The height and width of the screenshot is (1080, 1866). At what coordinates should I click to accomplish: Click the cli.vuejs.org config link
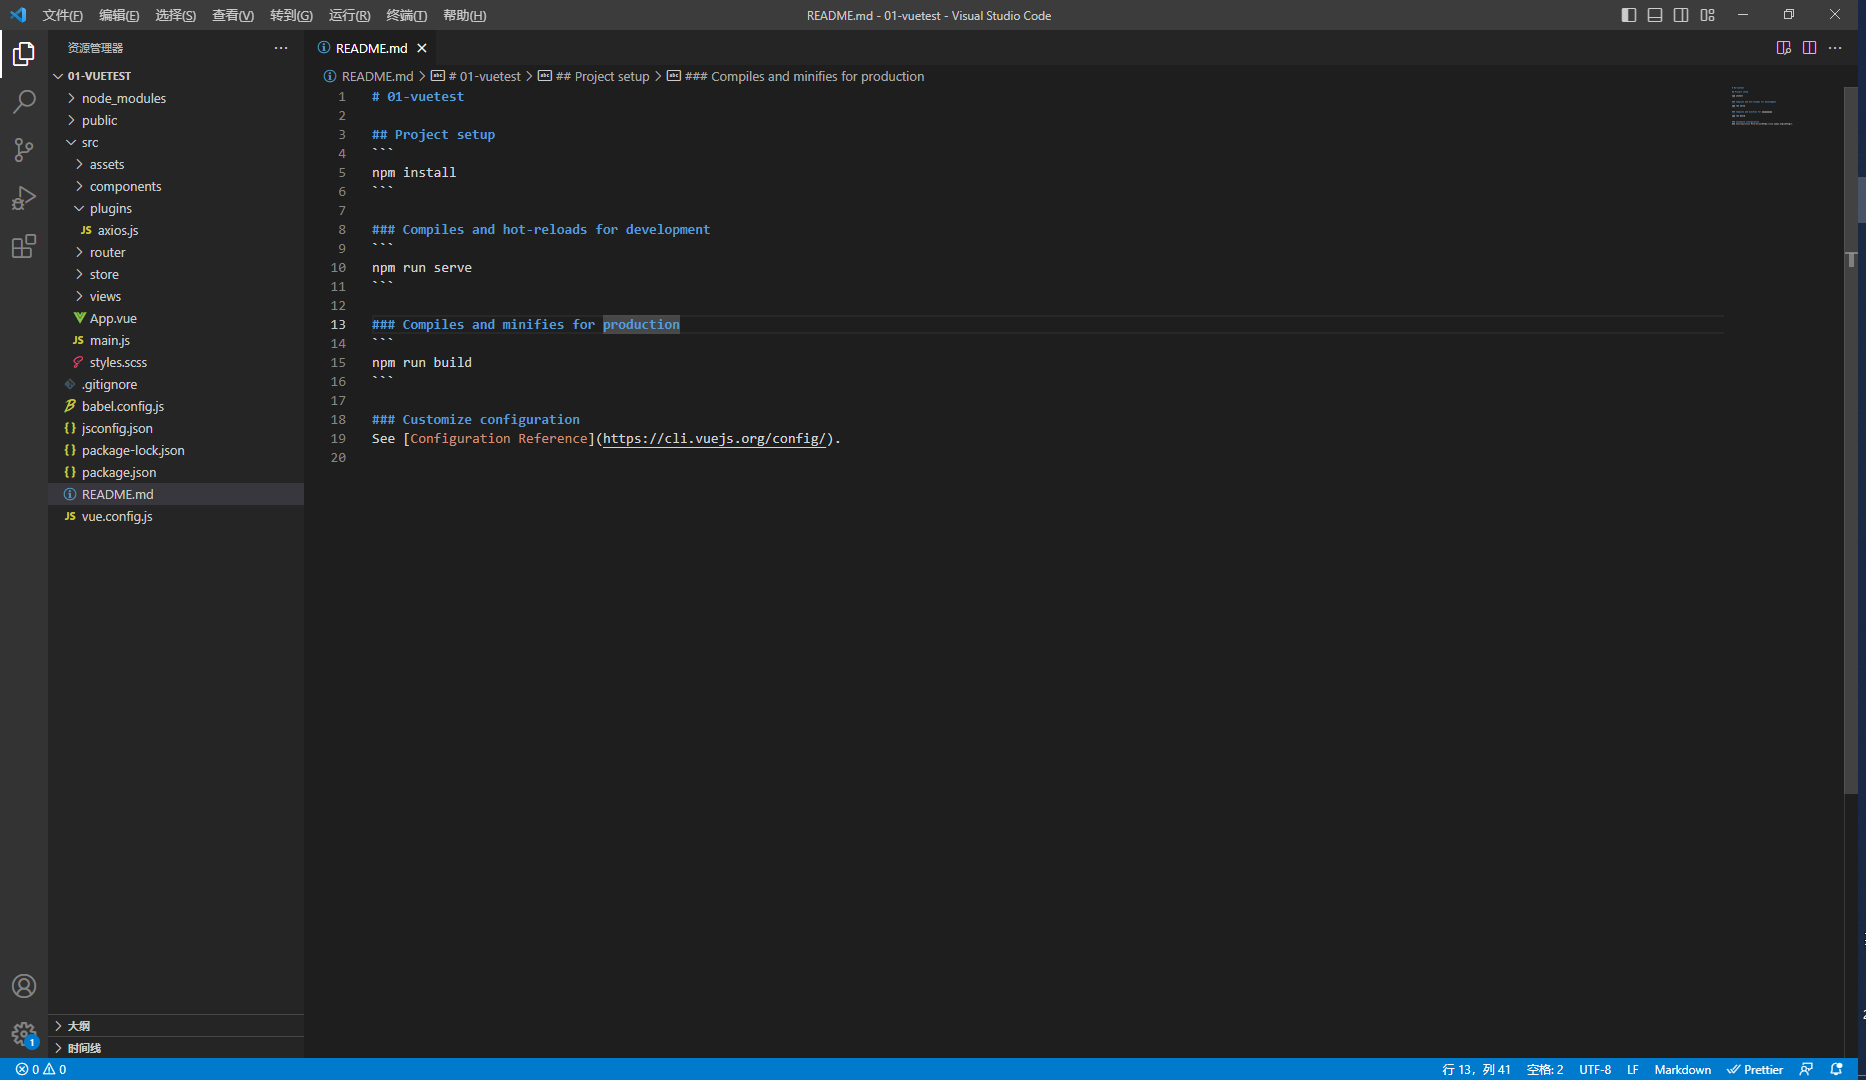pyautogui.click(x=715, y=439)
